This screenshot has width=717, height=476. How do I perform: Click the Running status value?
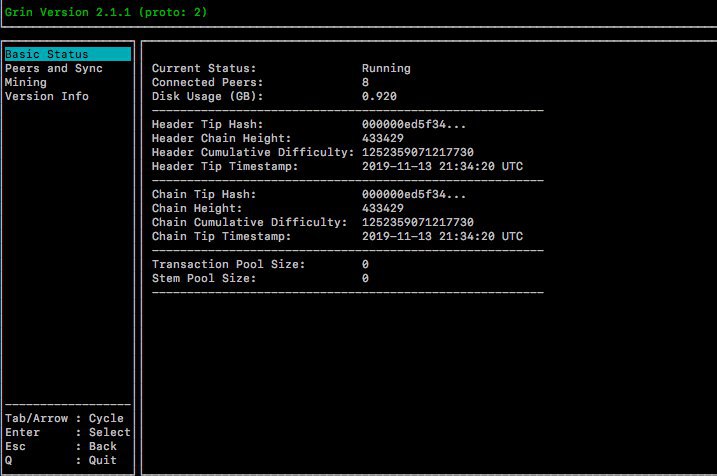[386, 68]
